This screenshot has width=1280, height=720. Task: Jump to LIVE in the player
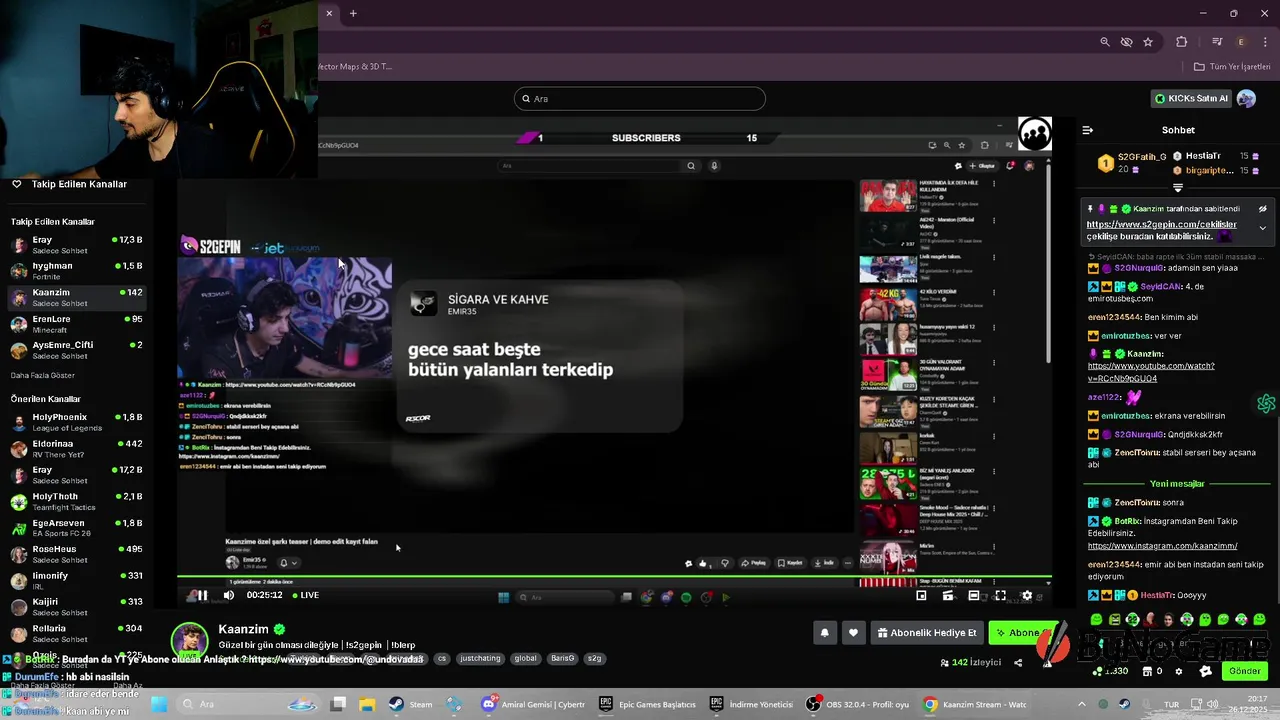tap(306, 595)
